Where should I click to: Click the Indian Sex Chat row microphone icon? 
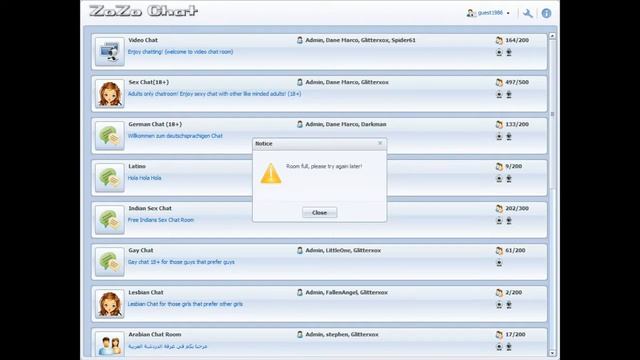[509, 220]
